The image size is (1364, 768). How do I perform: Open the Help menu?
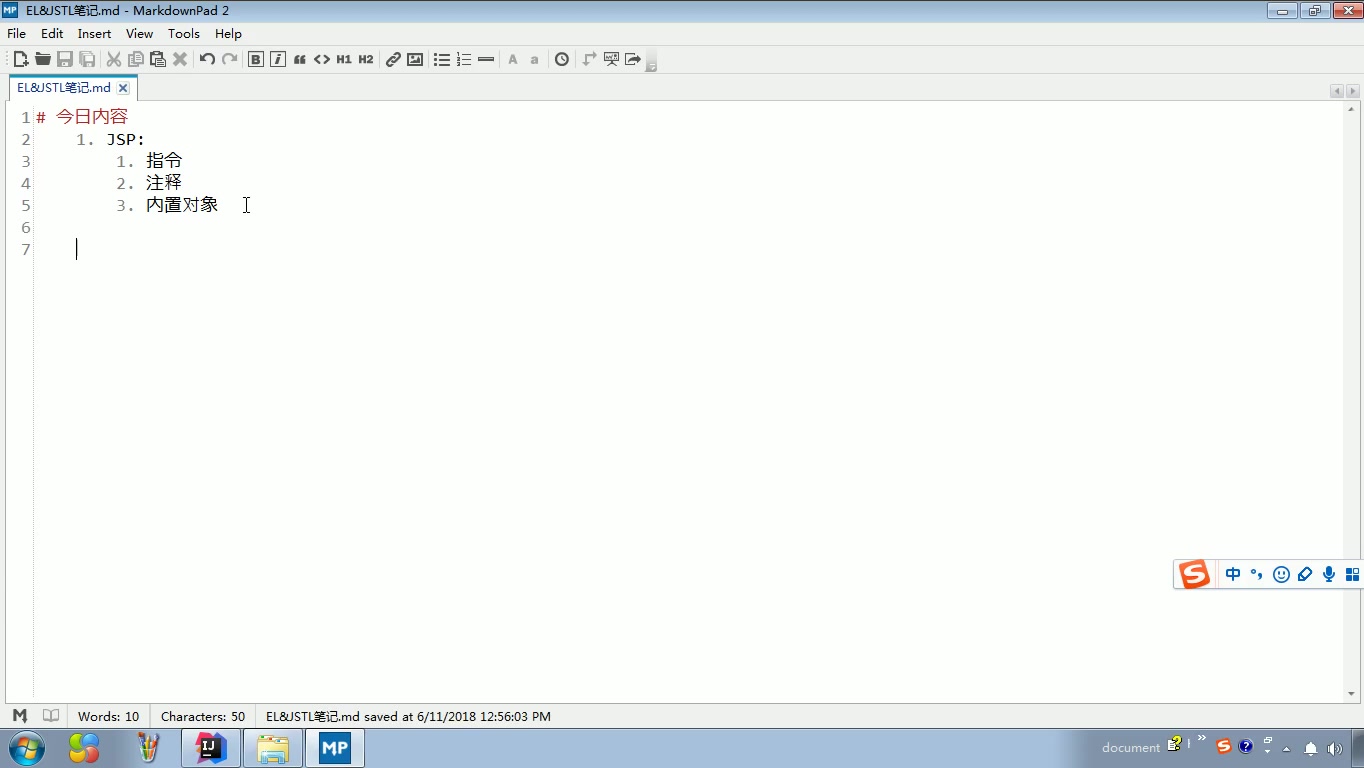click(228, 34)
